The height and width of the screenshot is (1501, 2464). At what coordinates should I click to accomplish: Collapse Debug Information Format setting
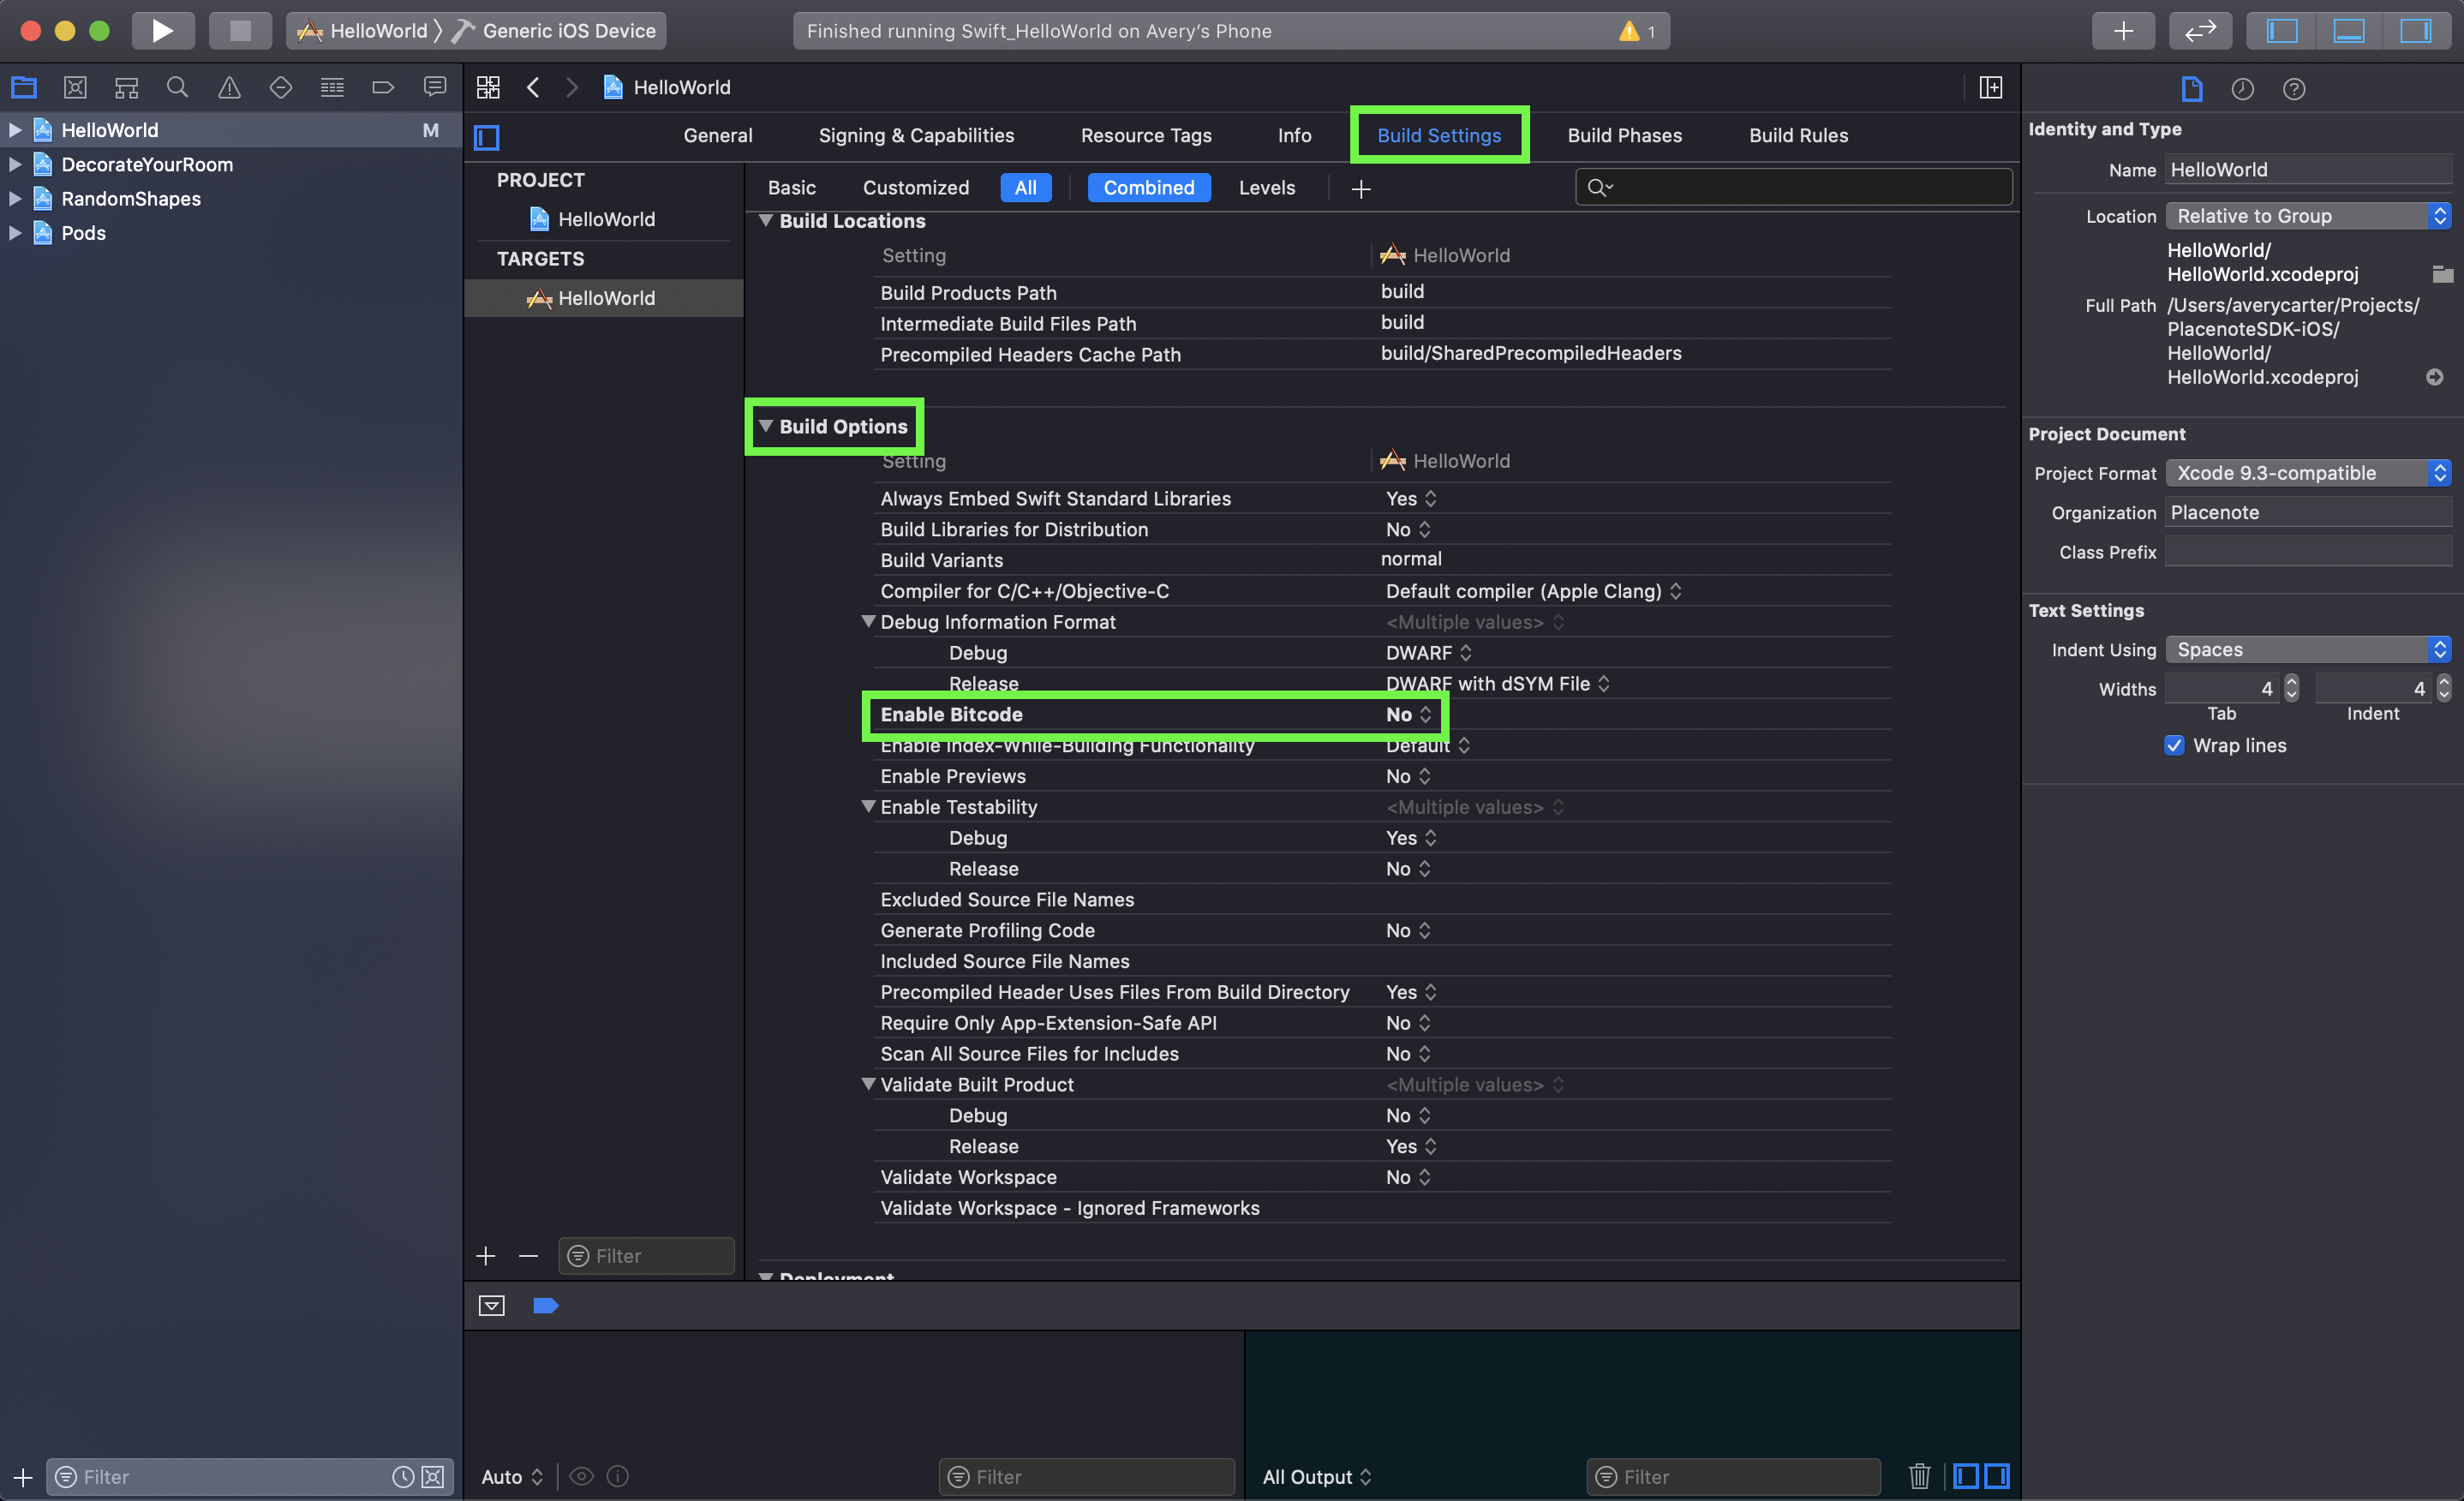868,621
